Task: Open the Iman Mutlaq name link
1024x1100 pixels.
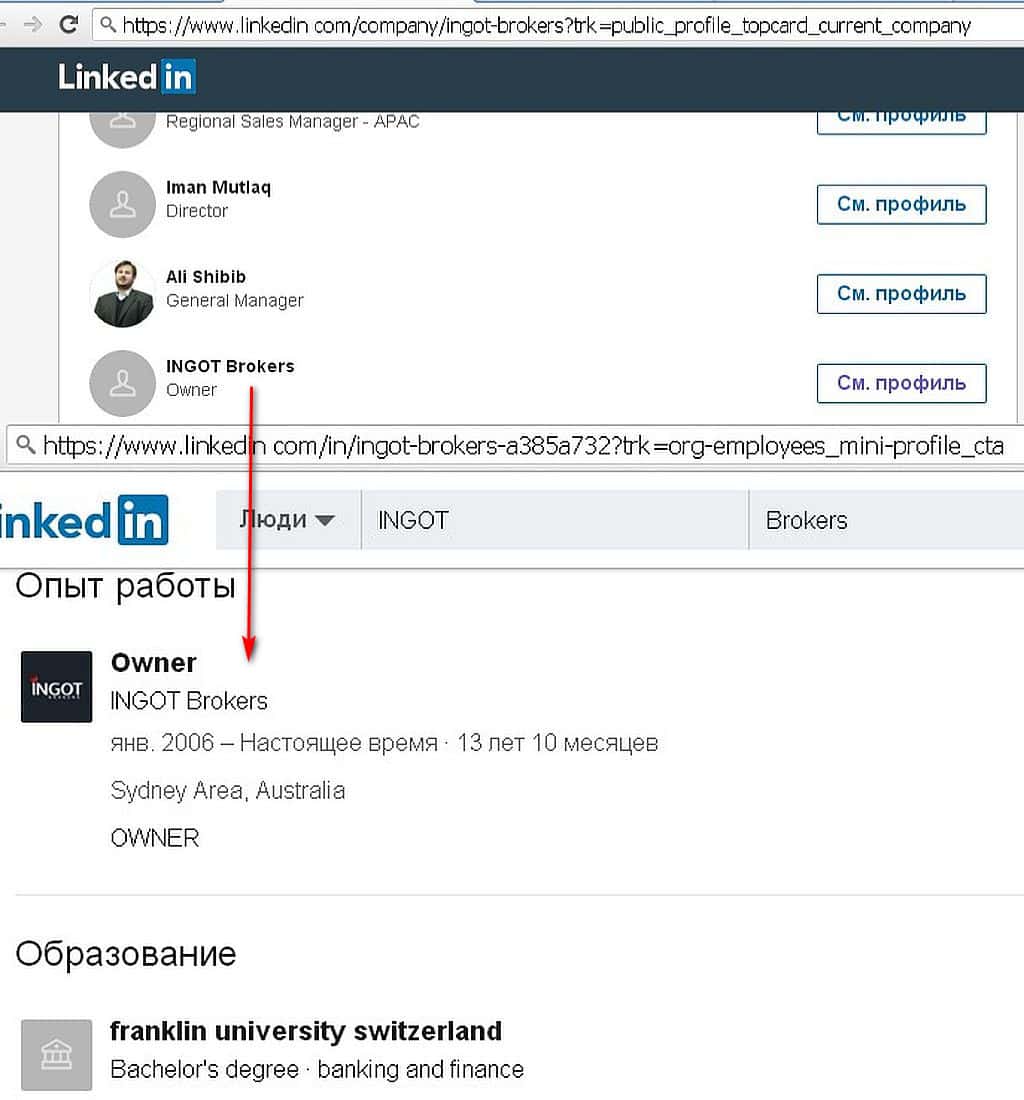Action: pos(218,187)
